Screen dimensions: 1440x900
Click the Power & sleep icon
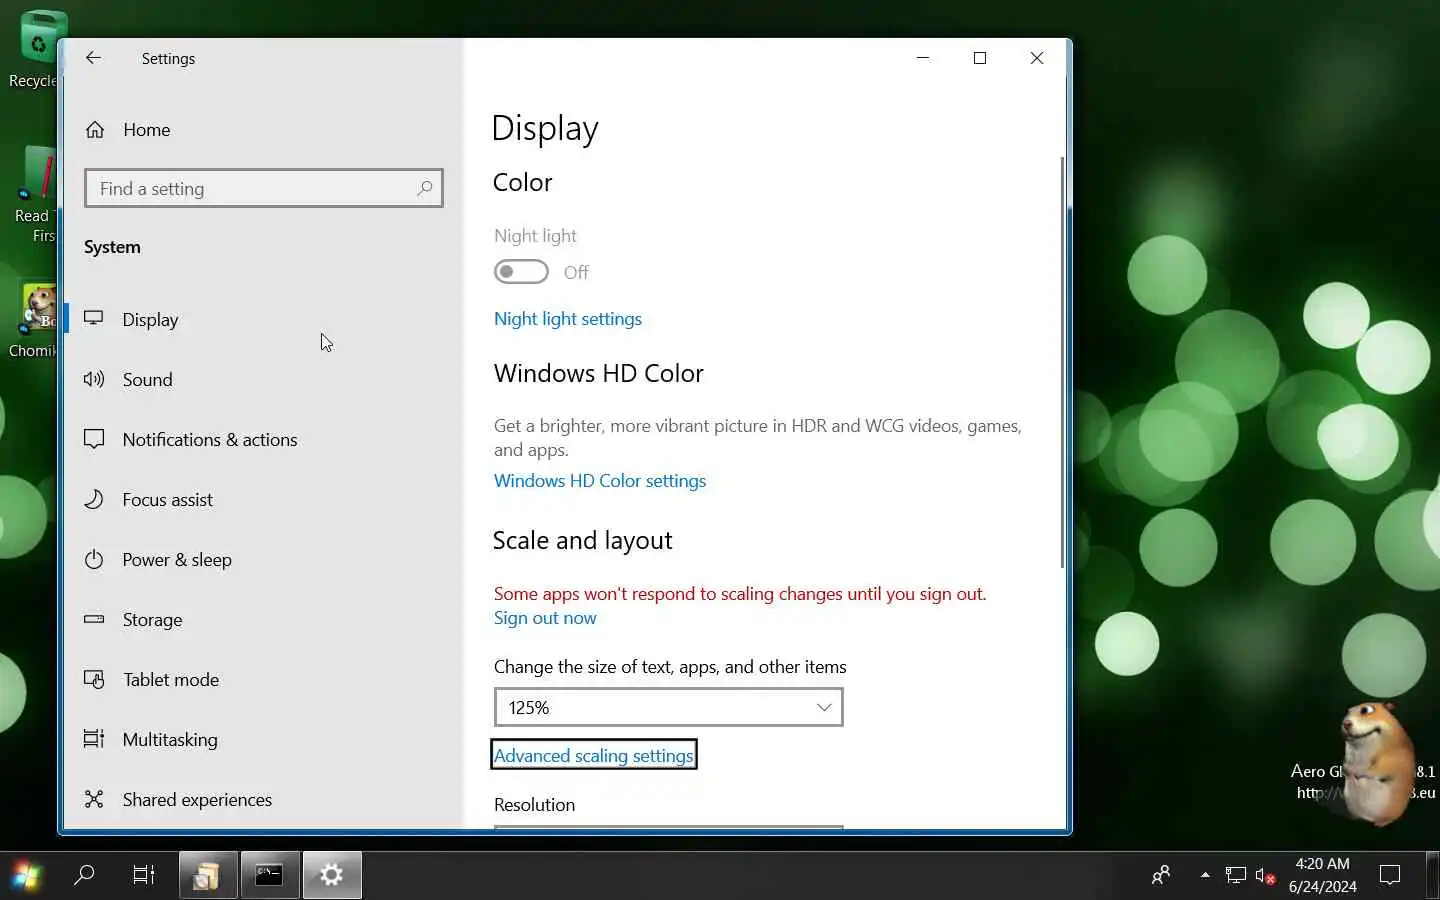point(94,559)
